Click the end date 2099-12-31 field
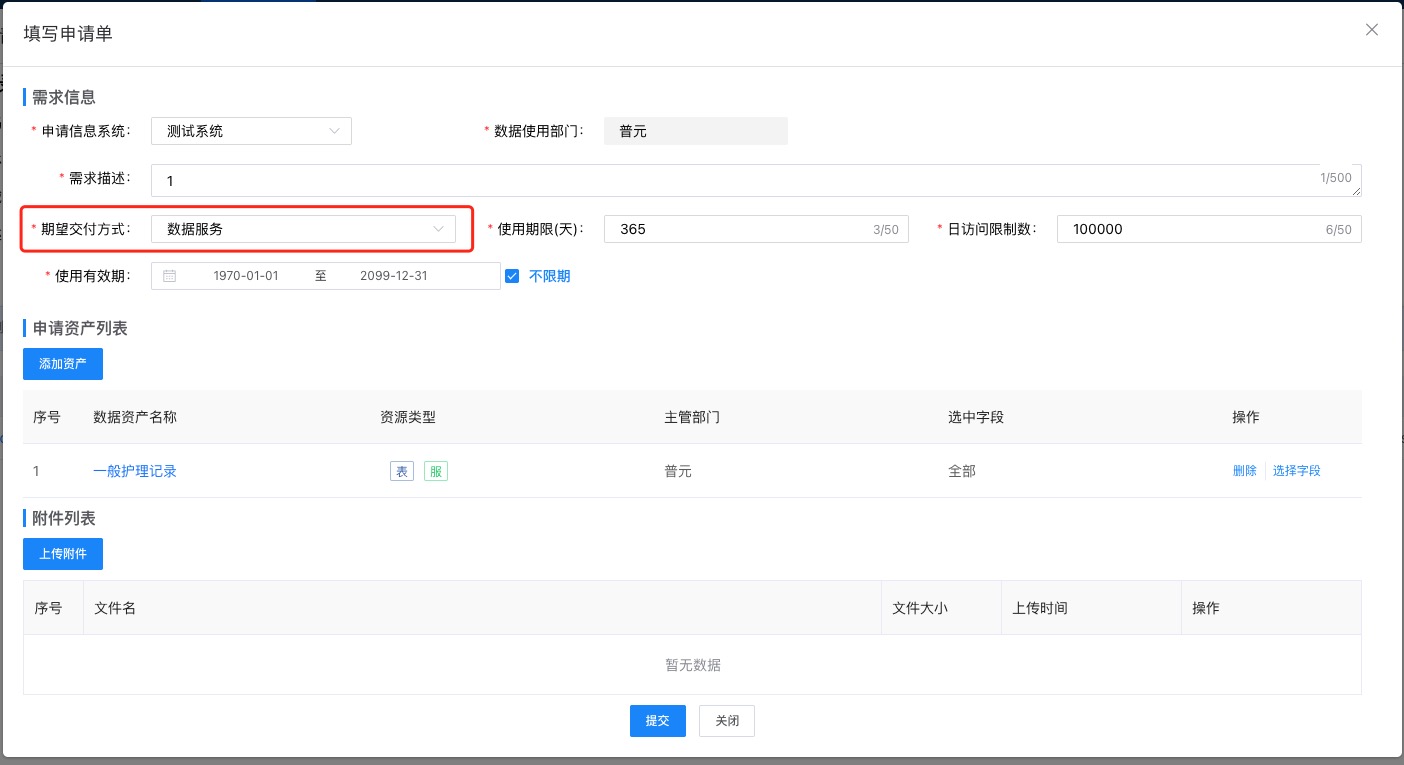 [x=393, y=276]
